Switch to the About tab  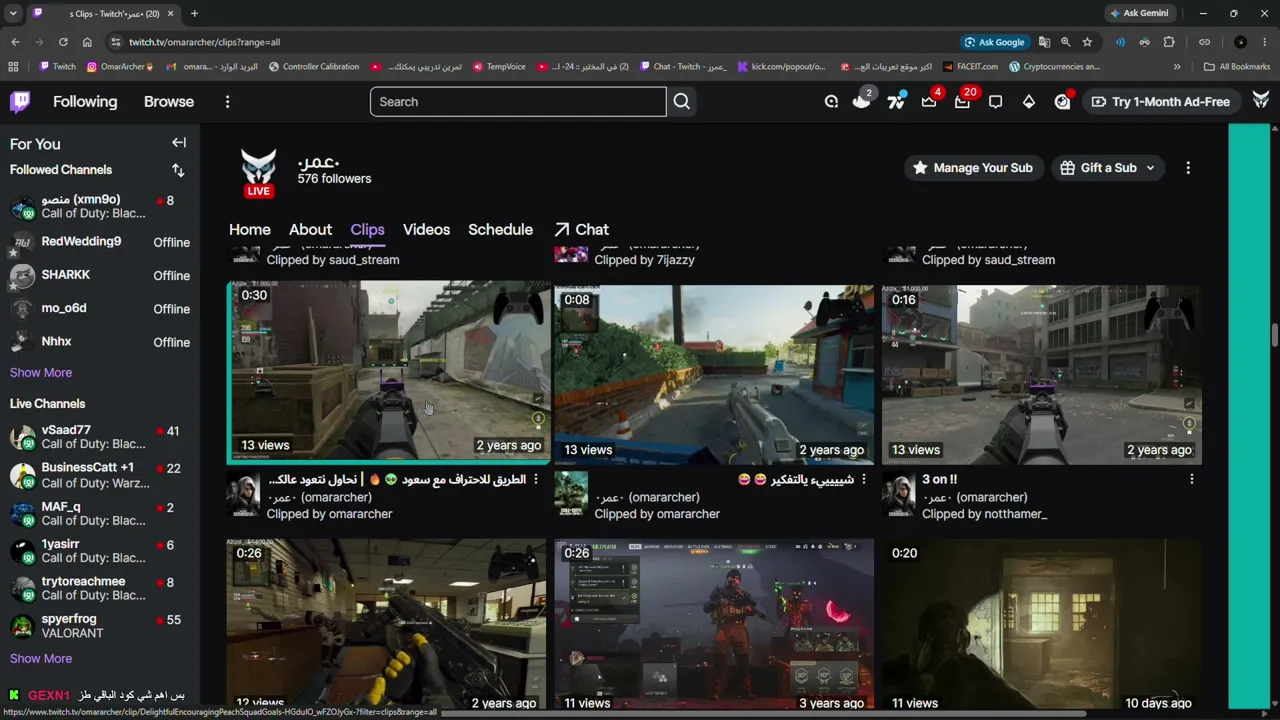[310, 229]
